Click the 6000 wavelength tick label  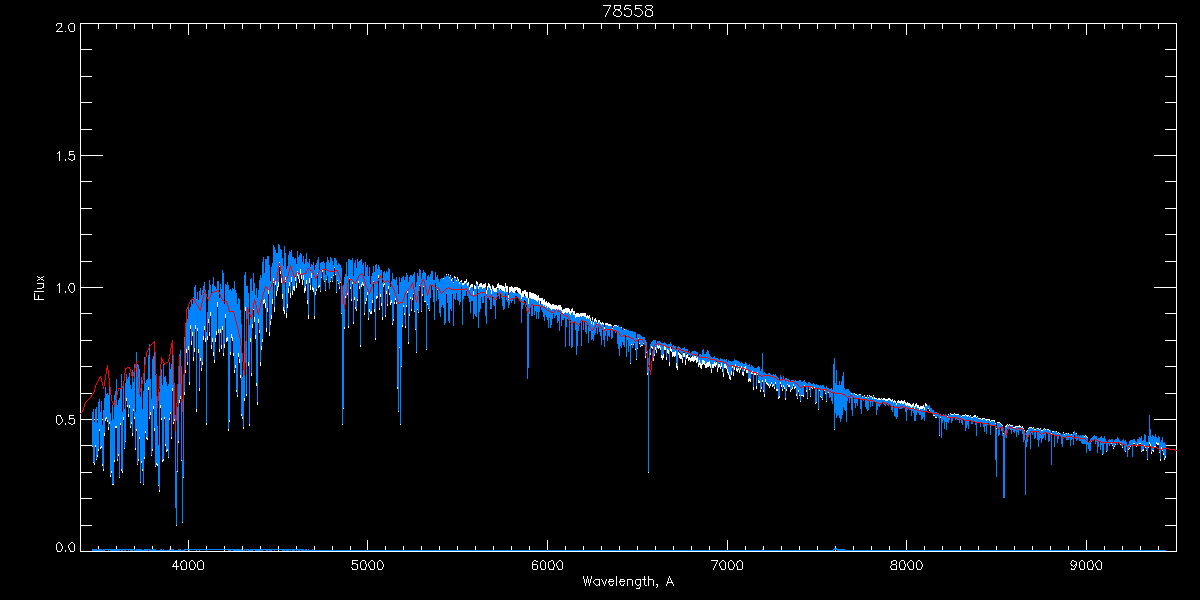(x=548, y=564)
